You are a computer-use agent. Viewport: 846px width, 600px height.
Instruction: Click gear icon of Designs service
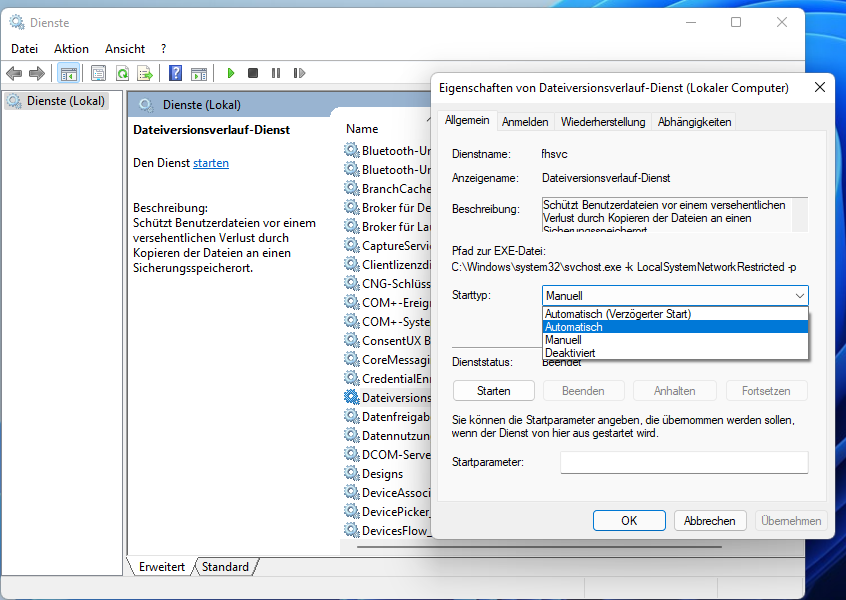(x=352, y=473)
